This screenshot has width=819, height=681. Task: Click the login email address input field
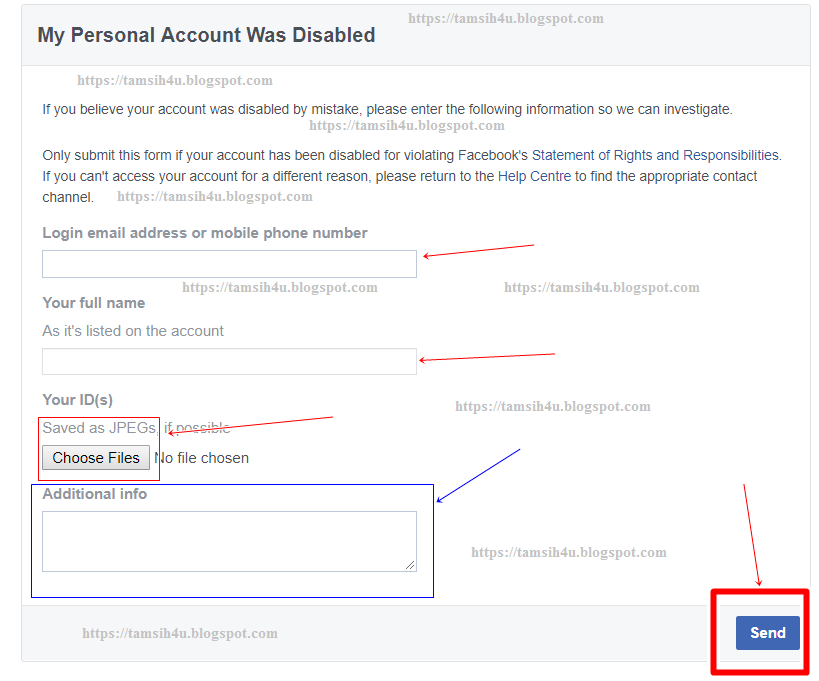(228, 263)
